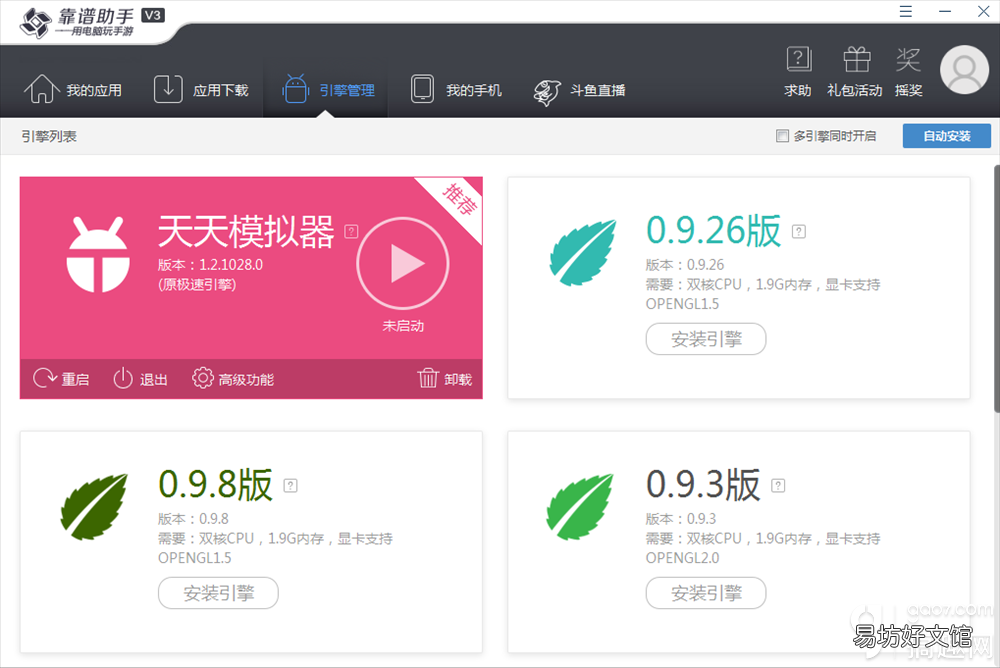Click the green leaf icon of 0.9.3版

(x=580, y=507)
